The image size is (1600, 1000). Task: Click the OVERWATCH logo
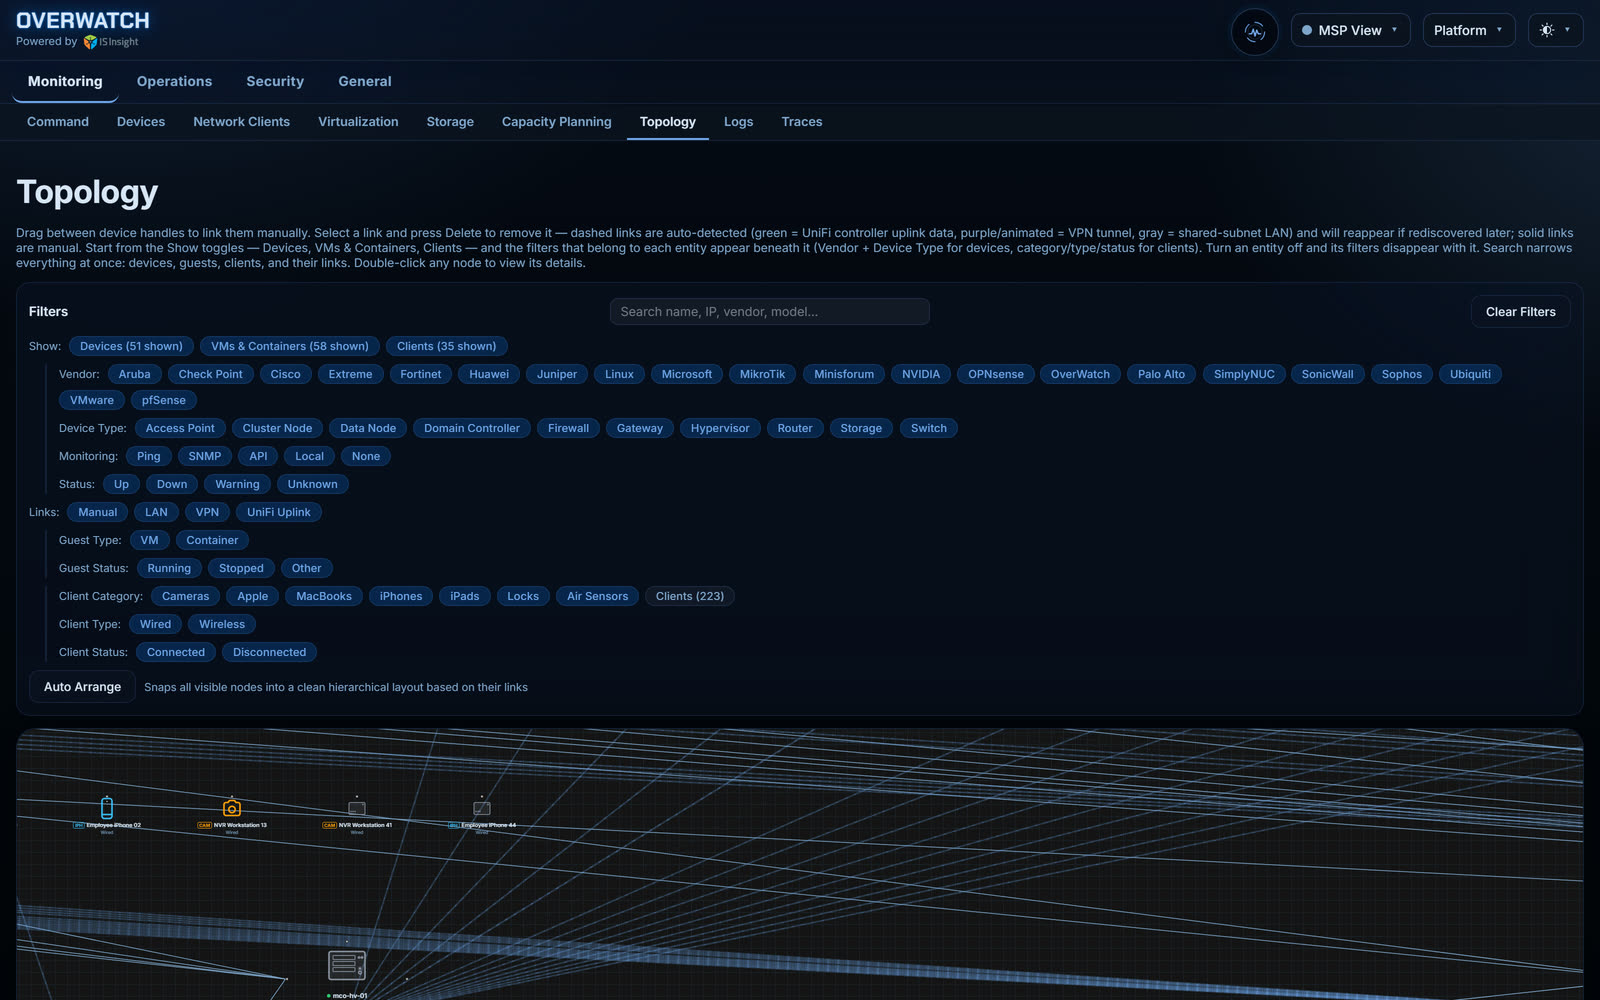click(x=83, y=21)
